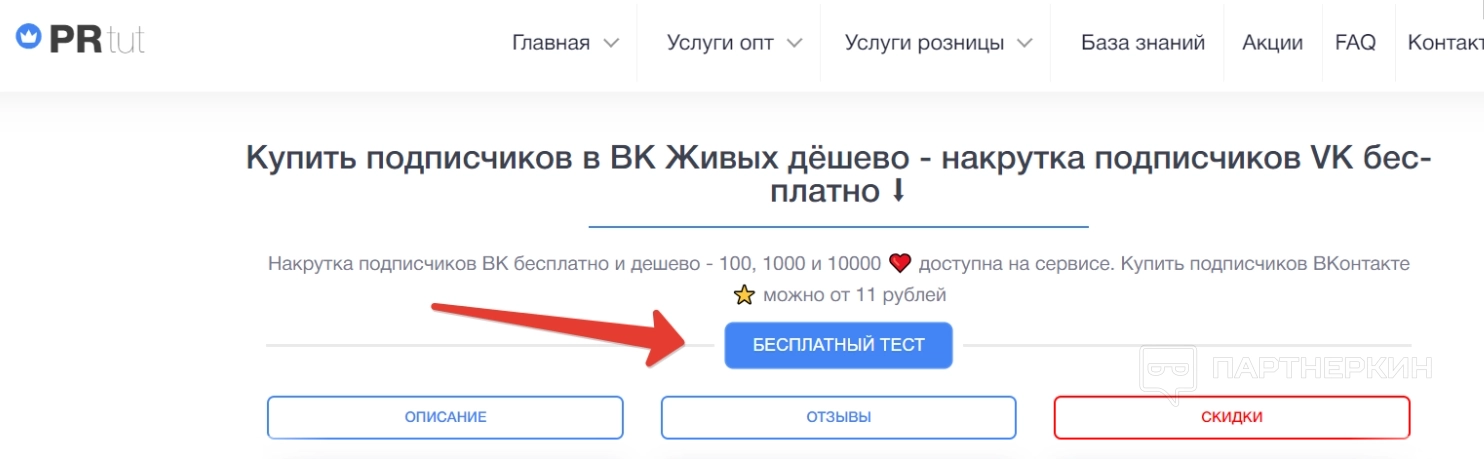The width and height of the screenshot is (1484, 459).
Task: Open the Акции menu link
Action: pos(1272,43)
